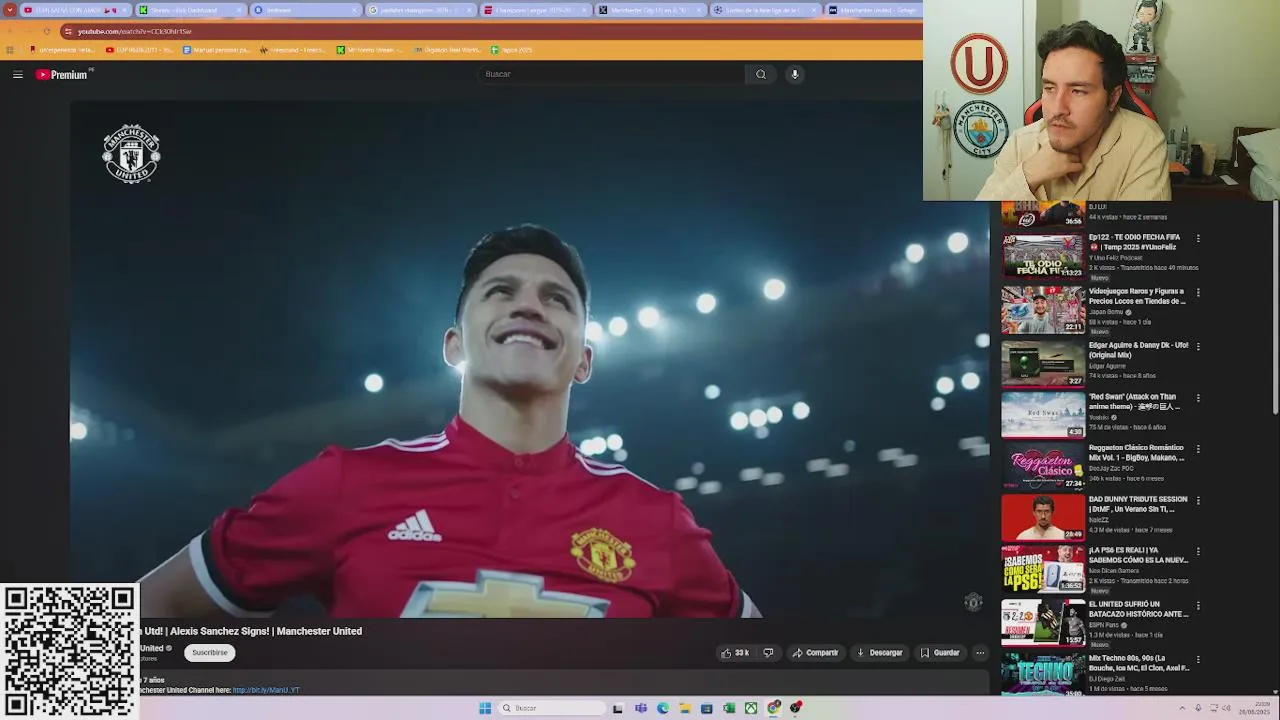Open options menu for La PS6 es real video
This screenshot has width=1280, height=720.
(x=1198, y=552)
